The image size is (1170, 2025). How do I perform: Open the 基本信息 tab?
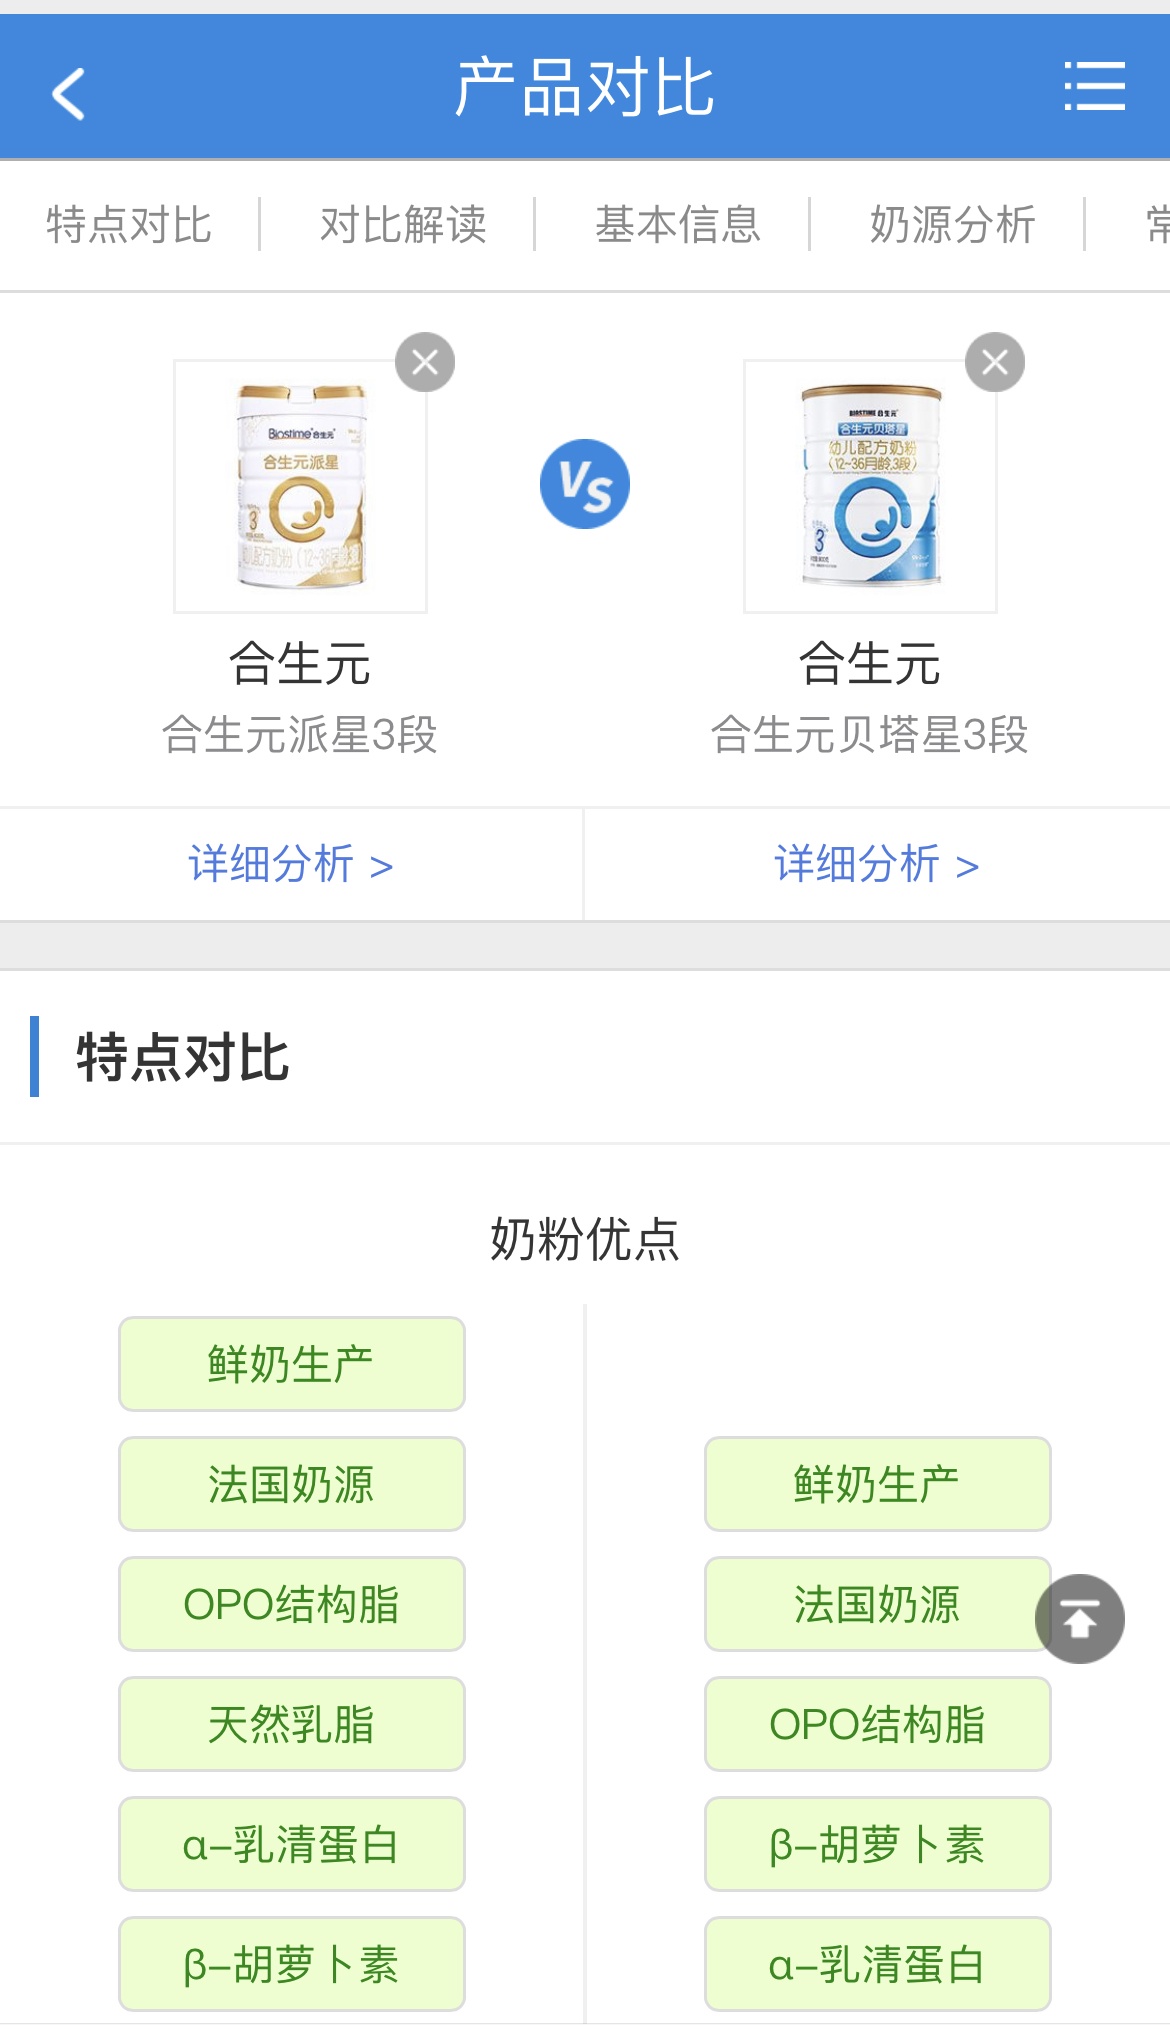pos(678,224)
